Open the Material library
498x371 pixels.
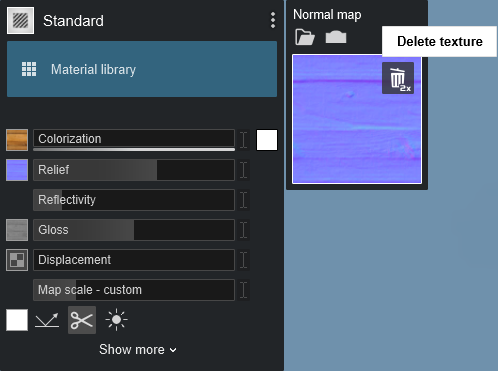pyautogui.click(x=142, y=69)
